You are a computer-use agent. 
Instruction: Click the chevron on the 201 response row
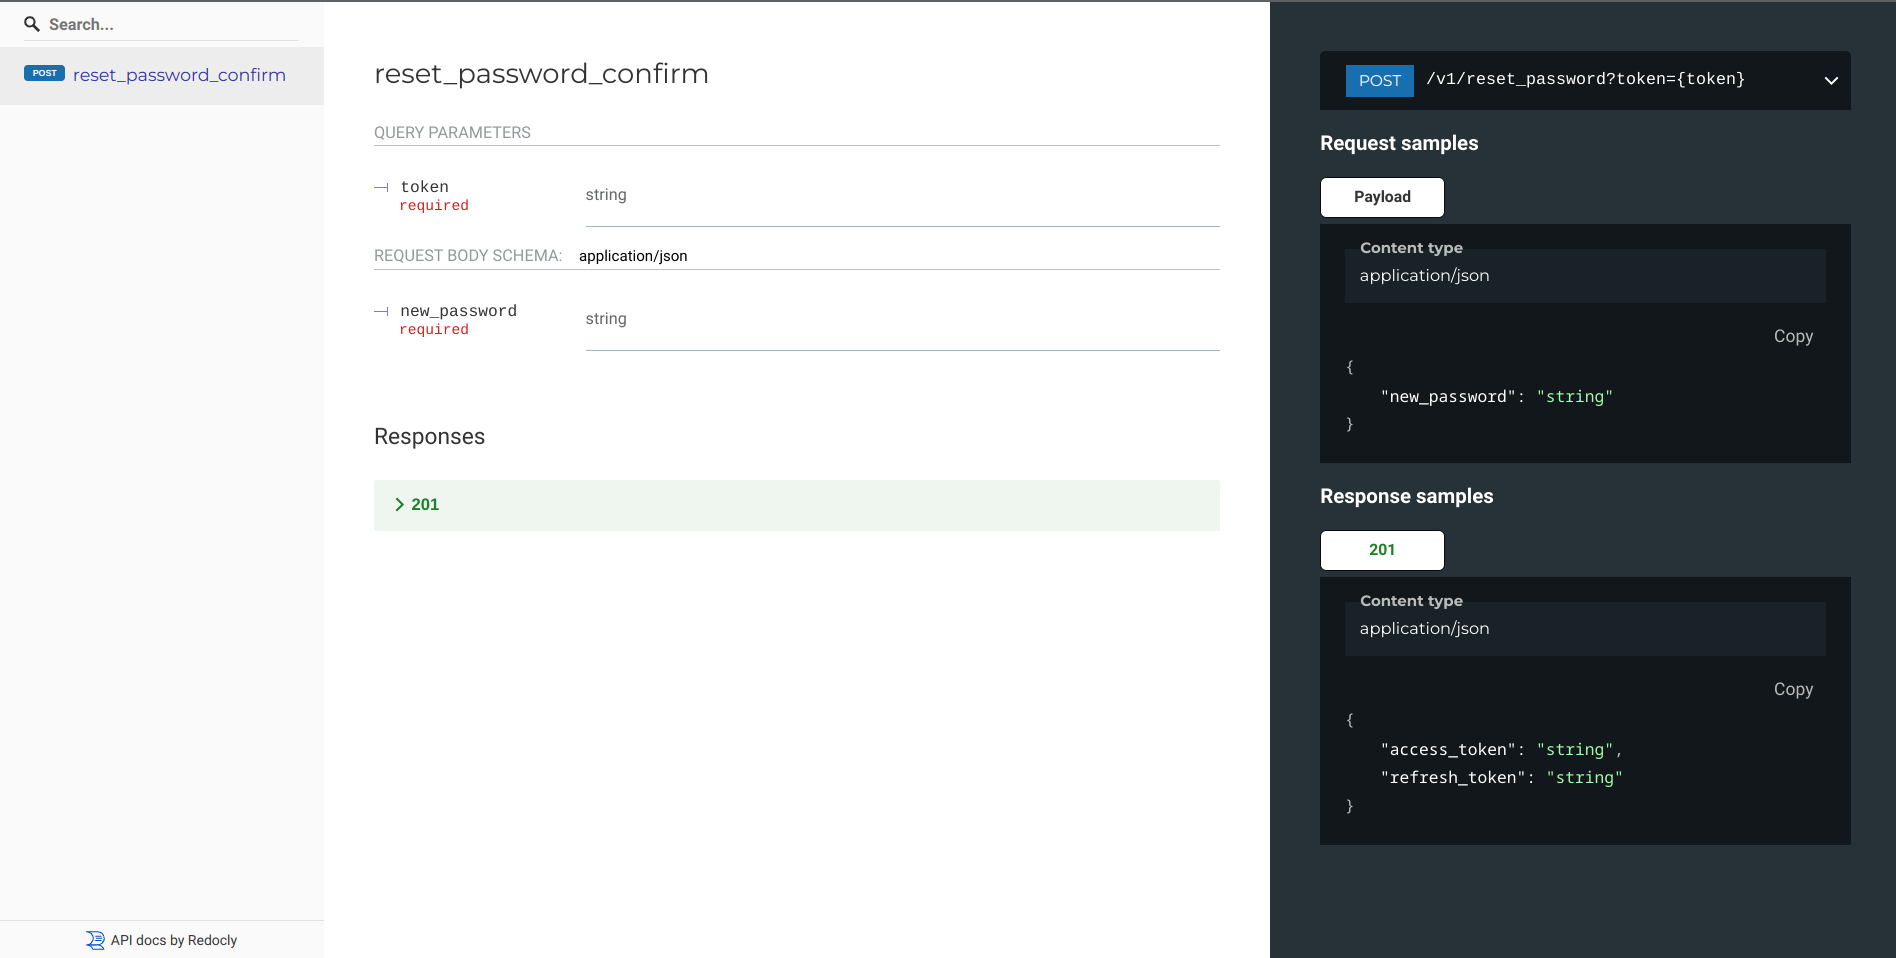[x=399, y=505]
